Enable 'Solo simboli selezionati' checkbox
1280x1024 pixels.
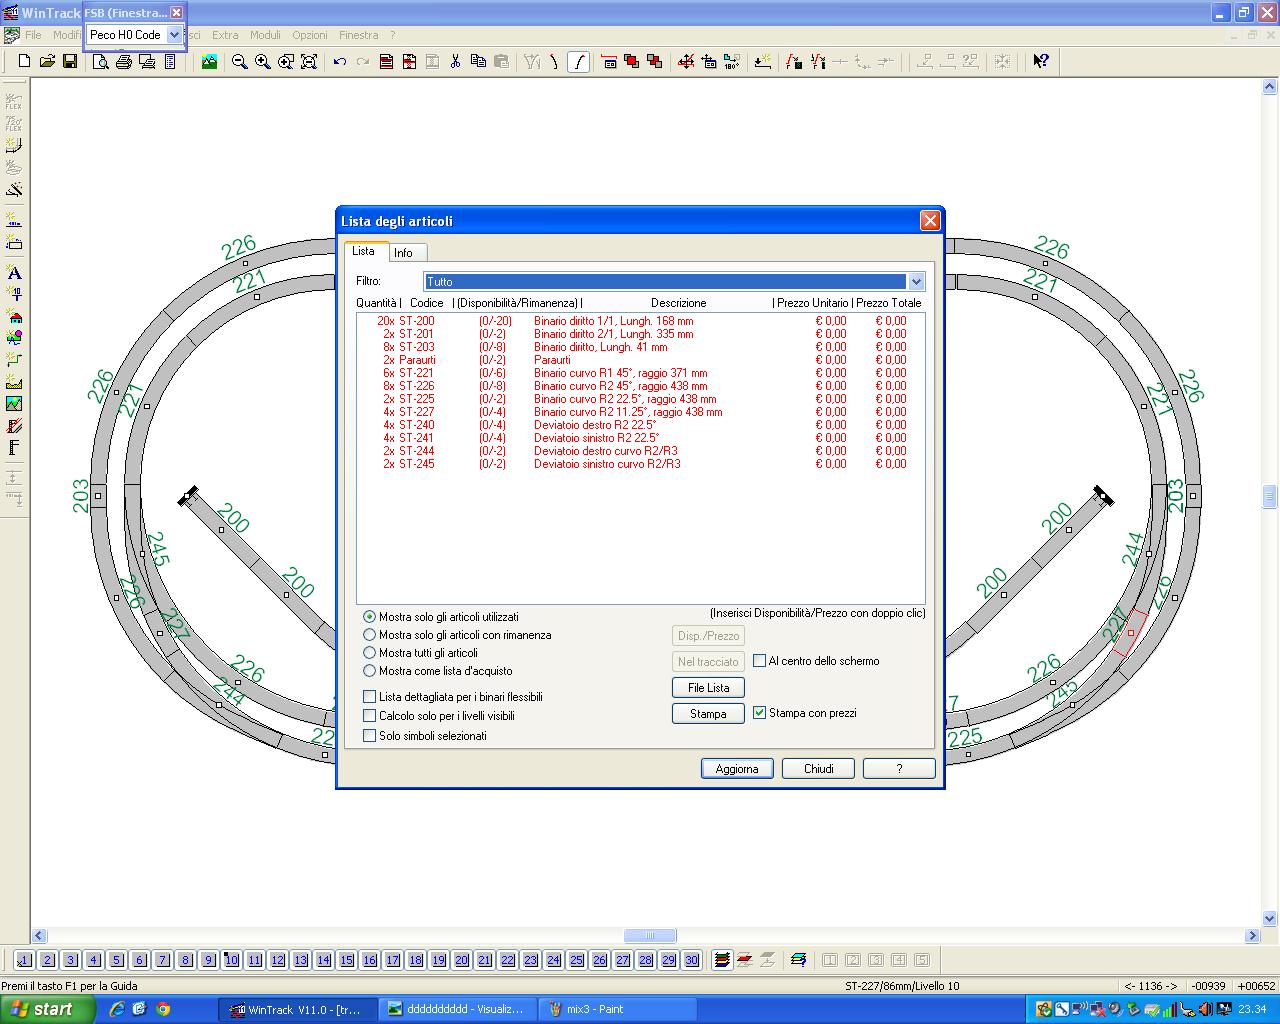[370, 736]
